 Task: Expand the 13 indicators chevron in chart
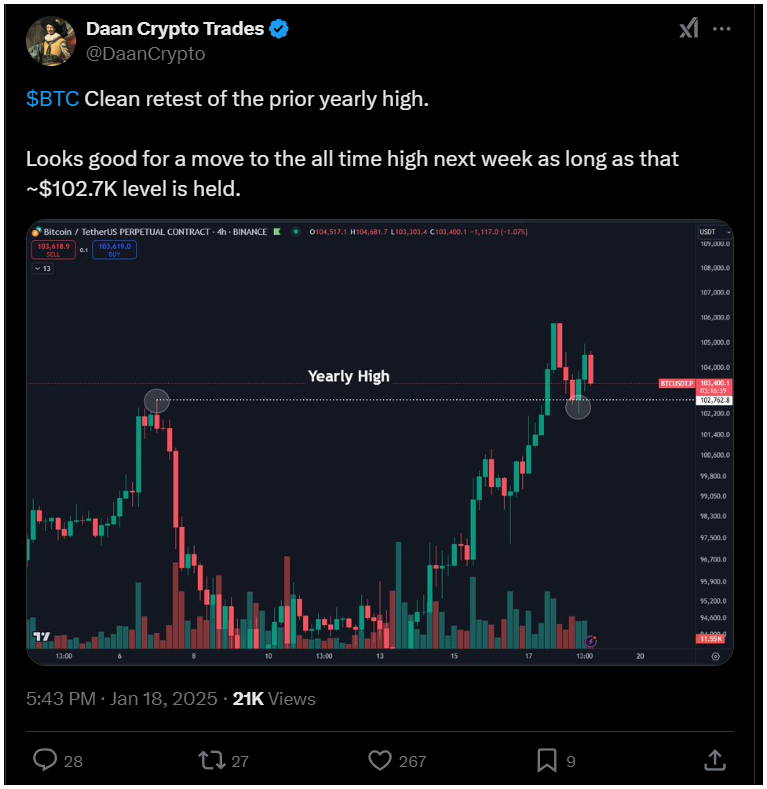coord(43,268)
